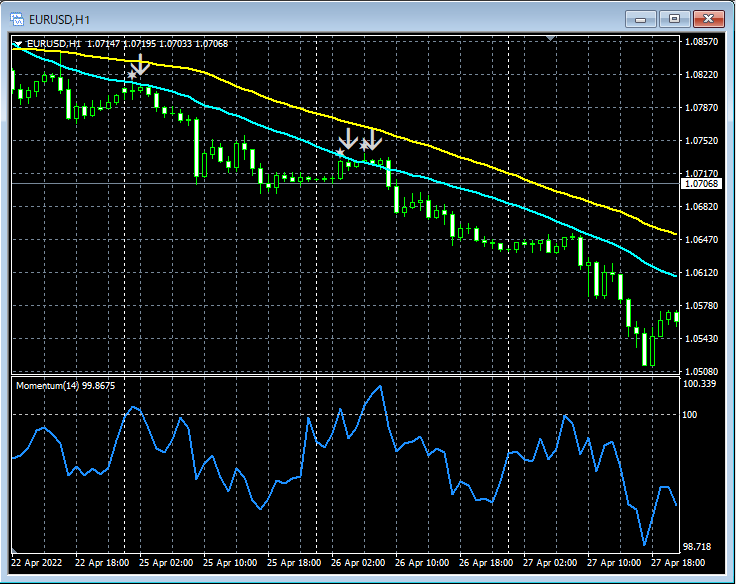Click the 100 level label in Momentum pane
737x584 pixels.
point(690,414)
